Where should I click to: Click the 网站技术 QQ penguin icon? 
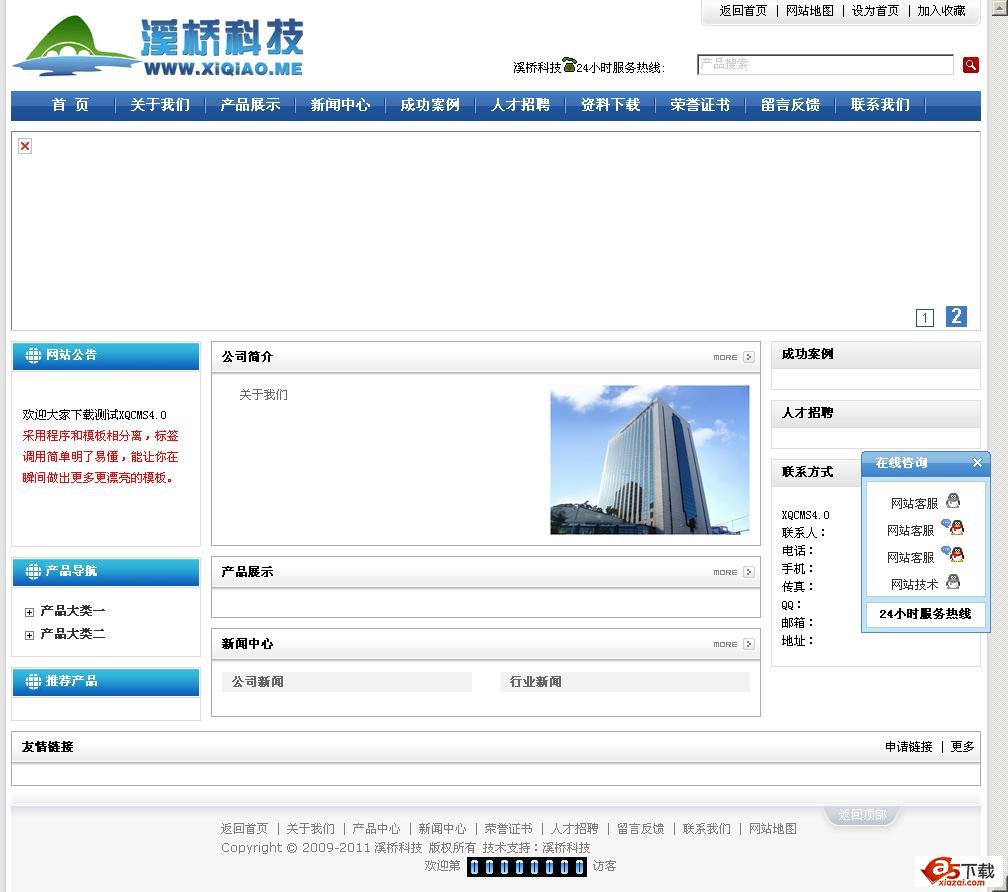[x=953, y=581]
